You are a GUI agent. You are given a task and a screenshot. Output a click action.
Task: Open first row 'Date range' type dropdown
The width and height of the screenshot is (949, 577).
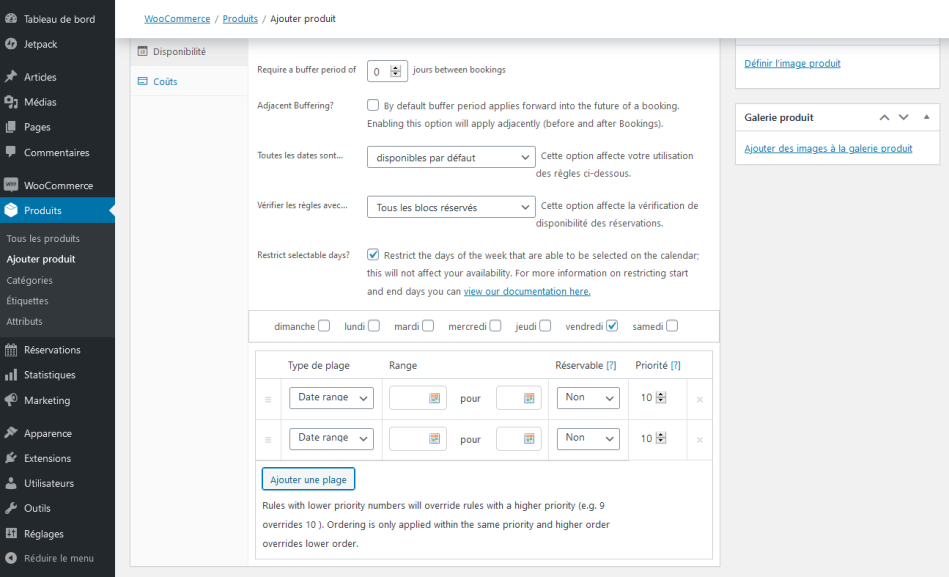(x=331, y=398)
